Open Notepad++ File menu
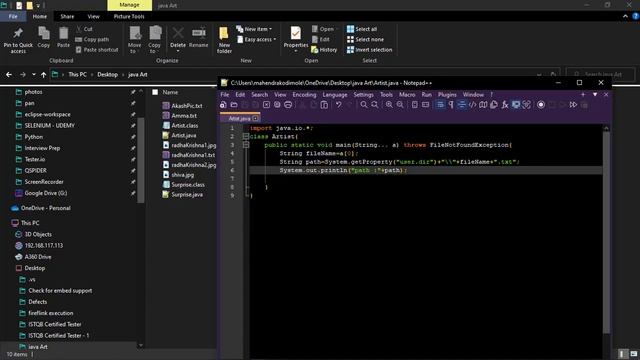This screenshot has width=640, height=360. (x=224, y=95)
